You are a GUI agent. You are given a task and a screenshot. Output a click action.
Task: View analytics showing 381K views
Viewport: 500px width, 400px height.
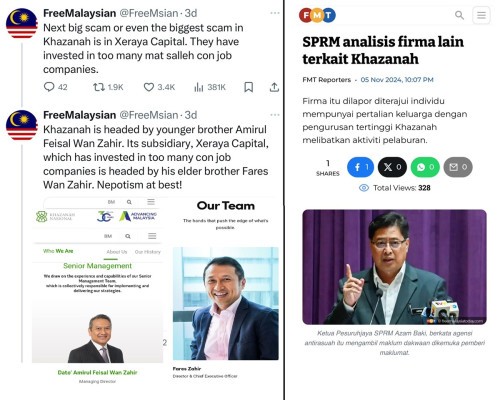[210, 87]
